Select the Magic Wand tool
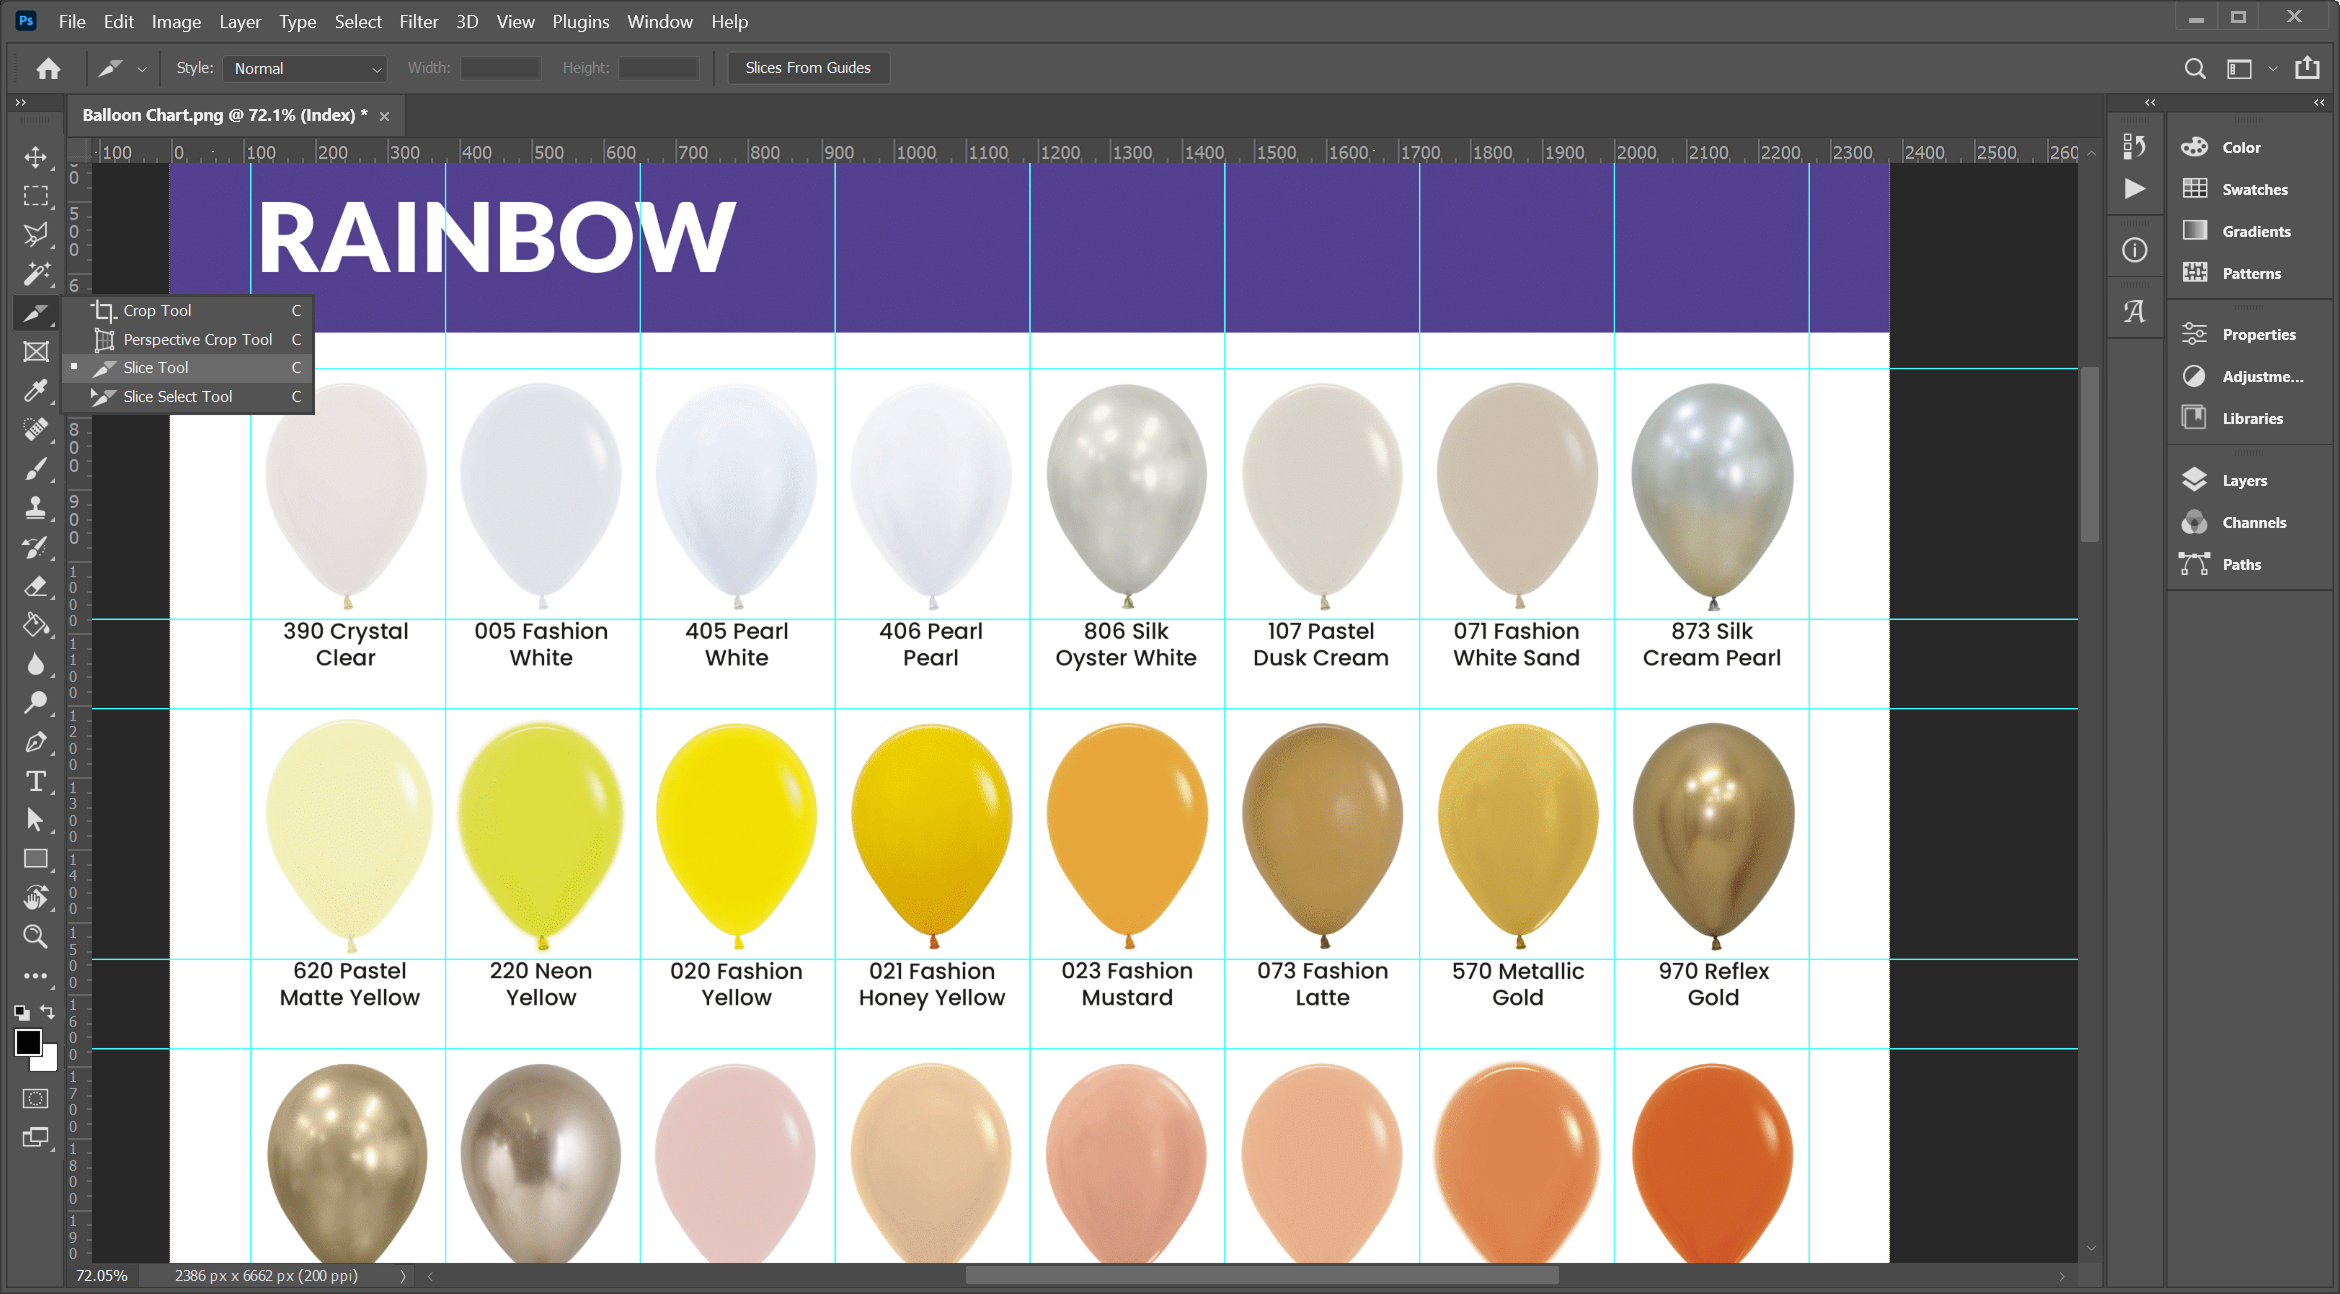 pos(36,274)
